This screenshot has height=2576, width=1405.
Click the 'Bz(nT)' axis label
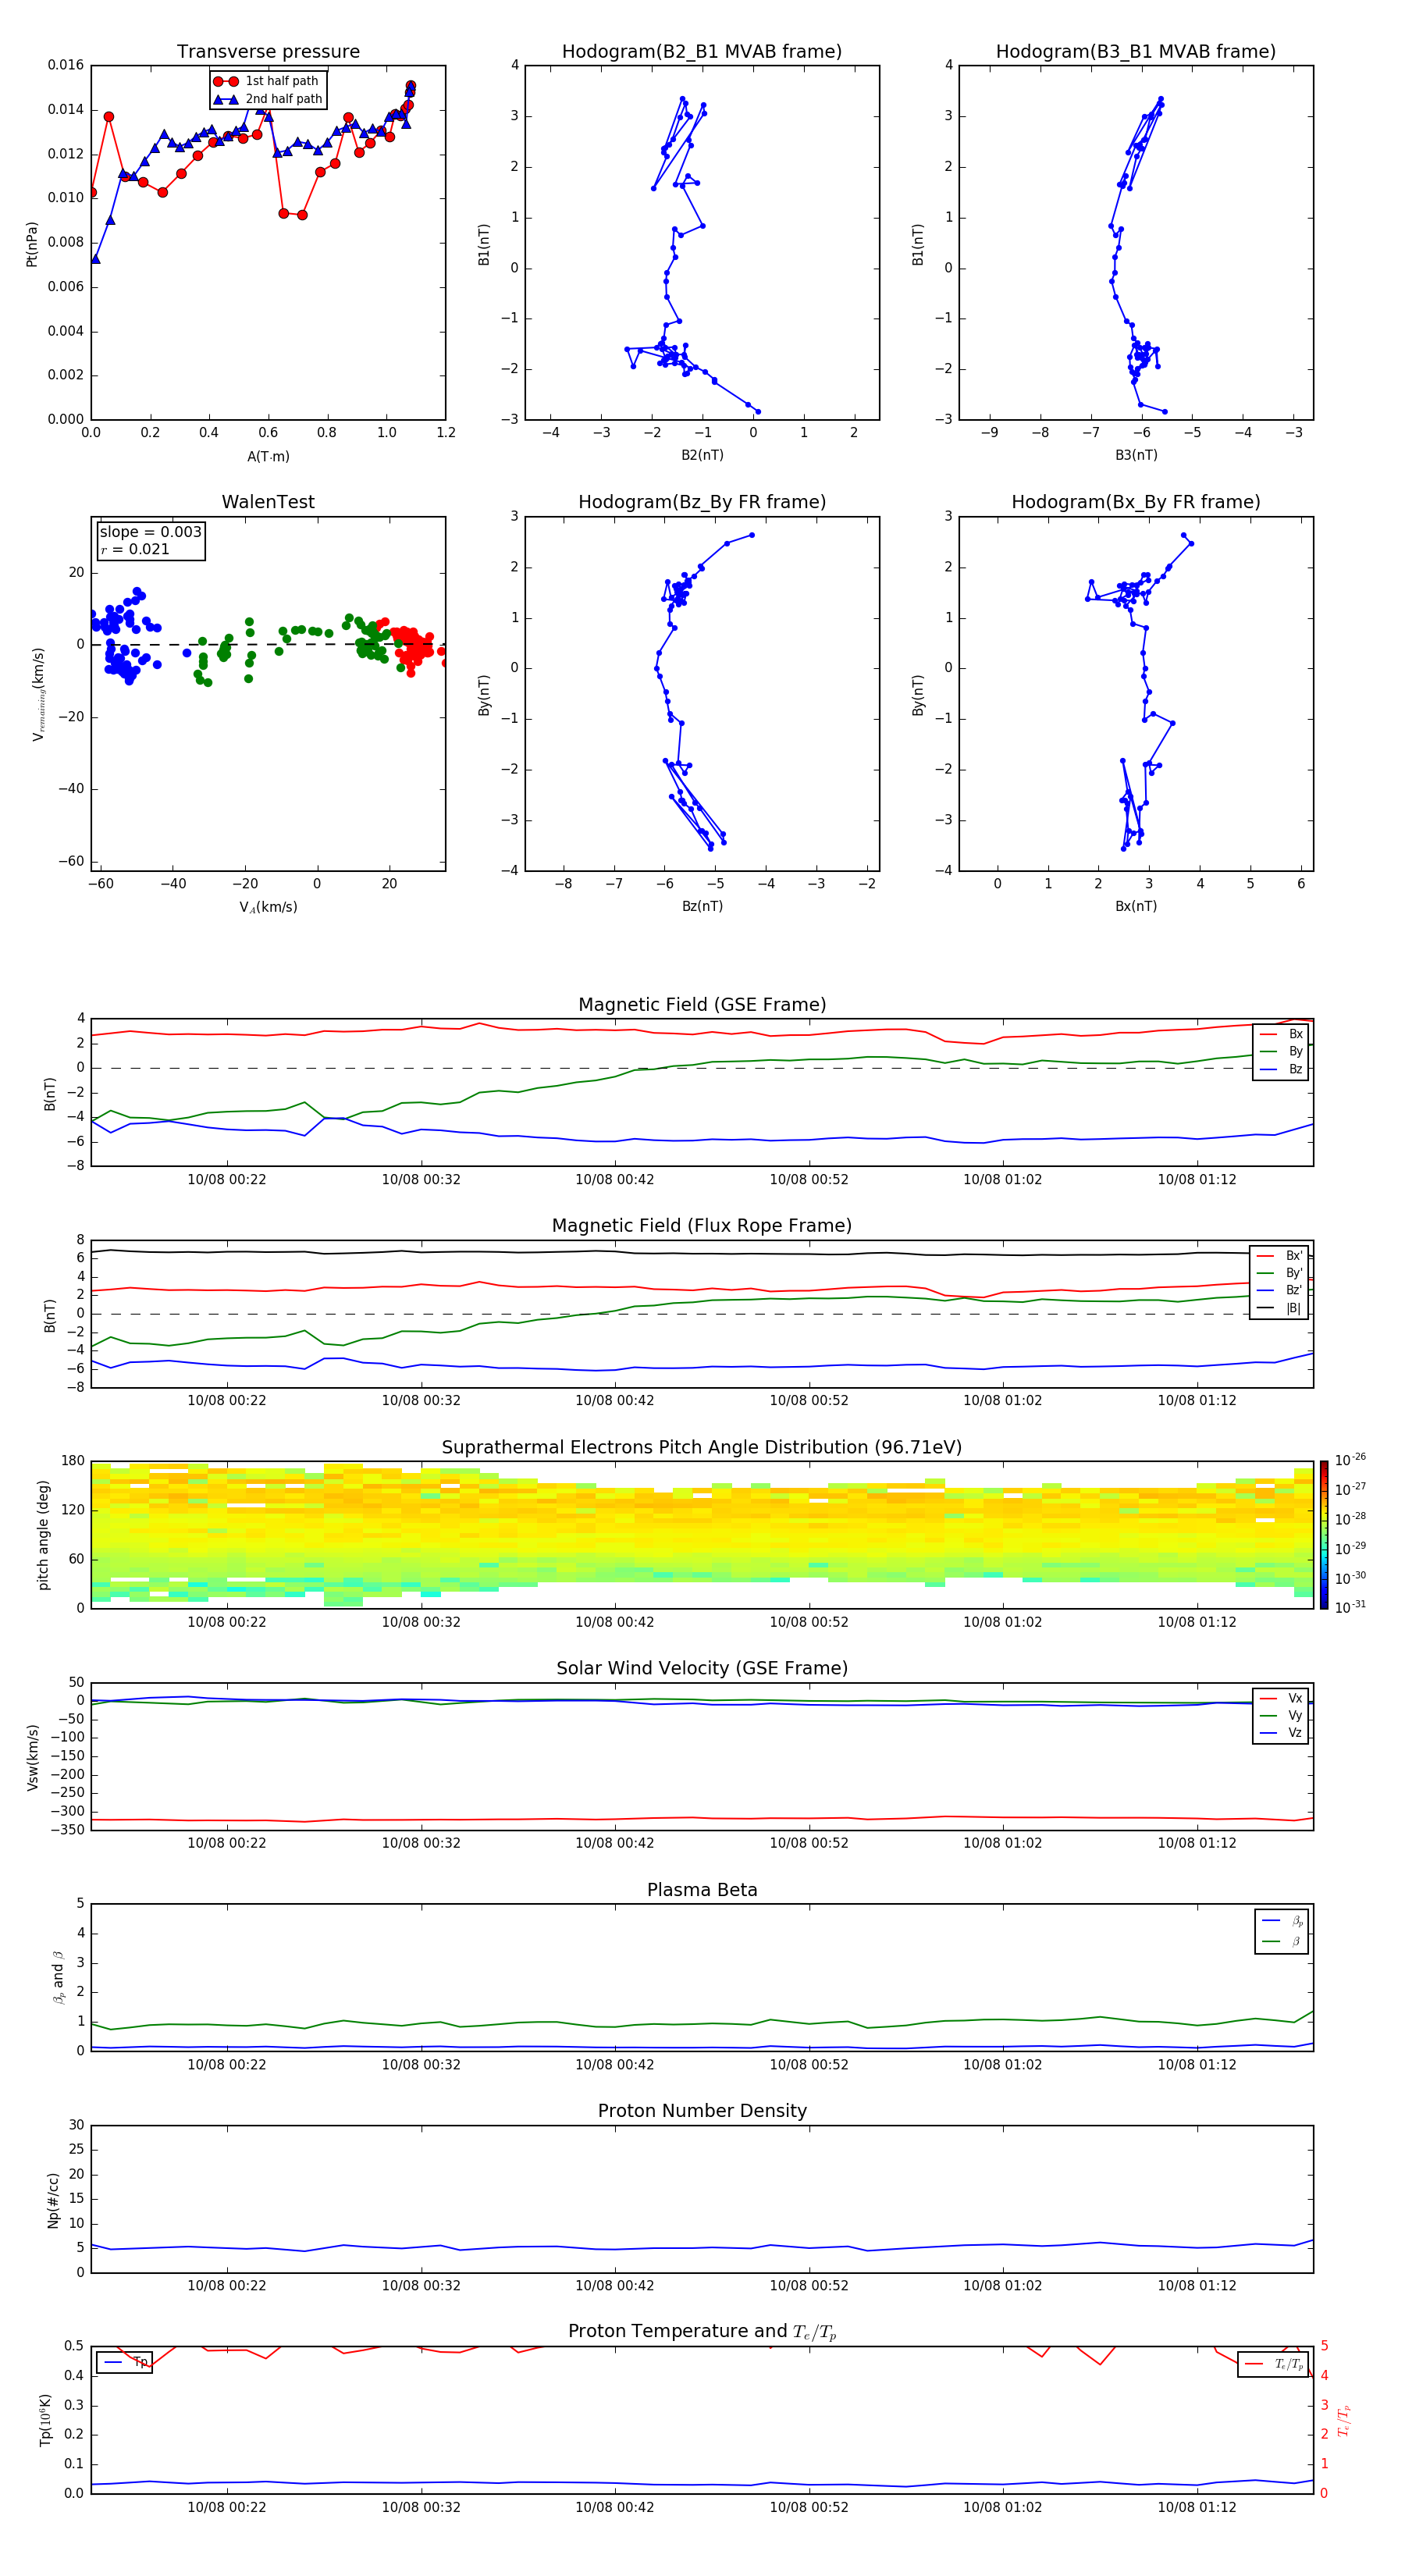point(702,906)
